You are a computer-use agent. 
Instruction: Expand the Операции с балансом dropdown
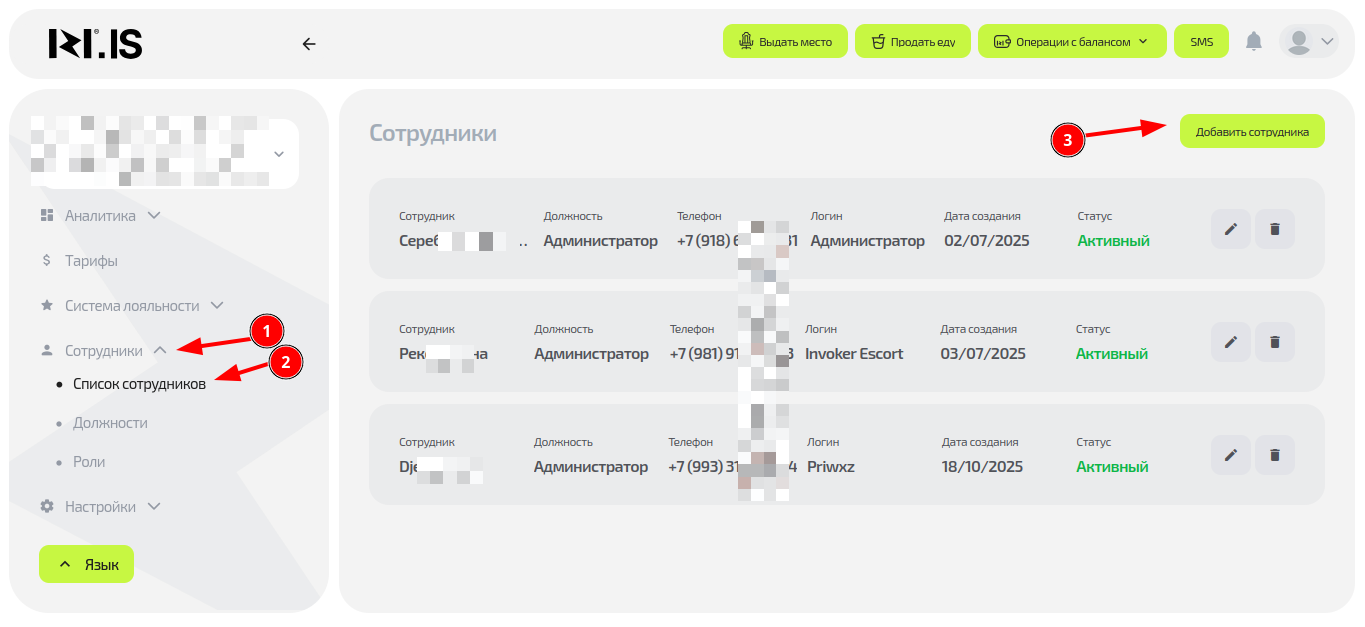tap(1072, 42)
